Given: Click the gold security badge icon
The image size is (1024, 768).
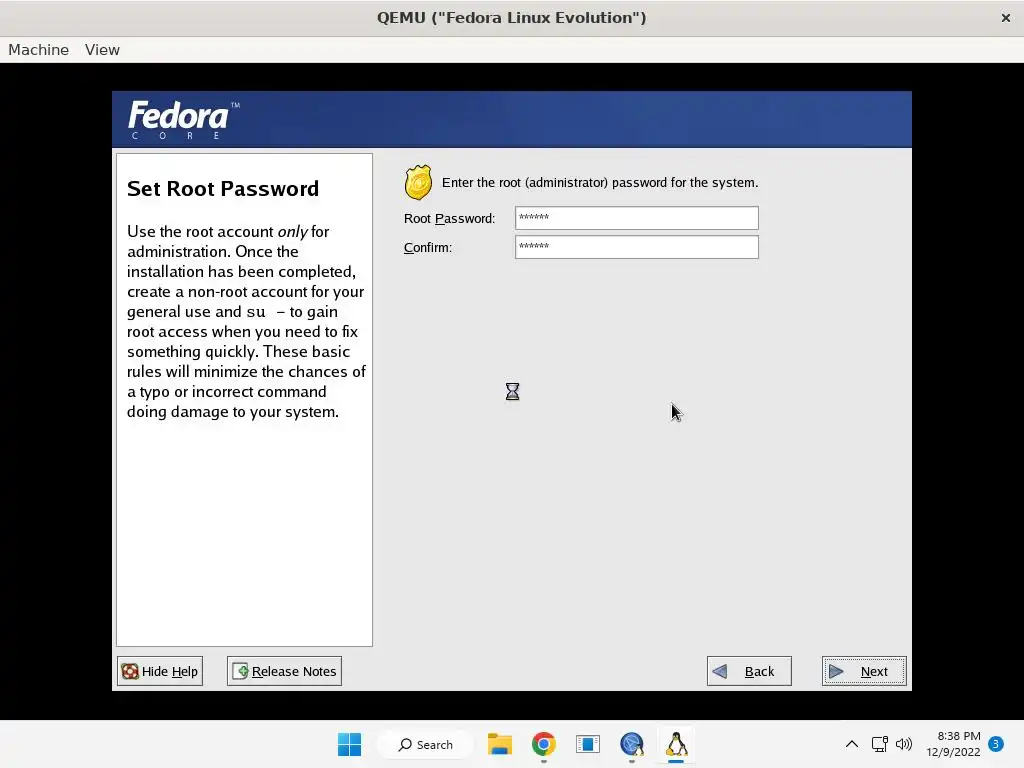Looking at the screenshot, I should click(418, 182).
